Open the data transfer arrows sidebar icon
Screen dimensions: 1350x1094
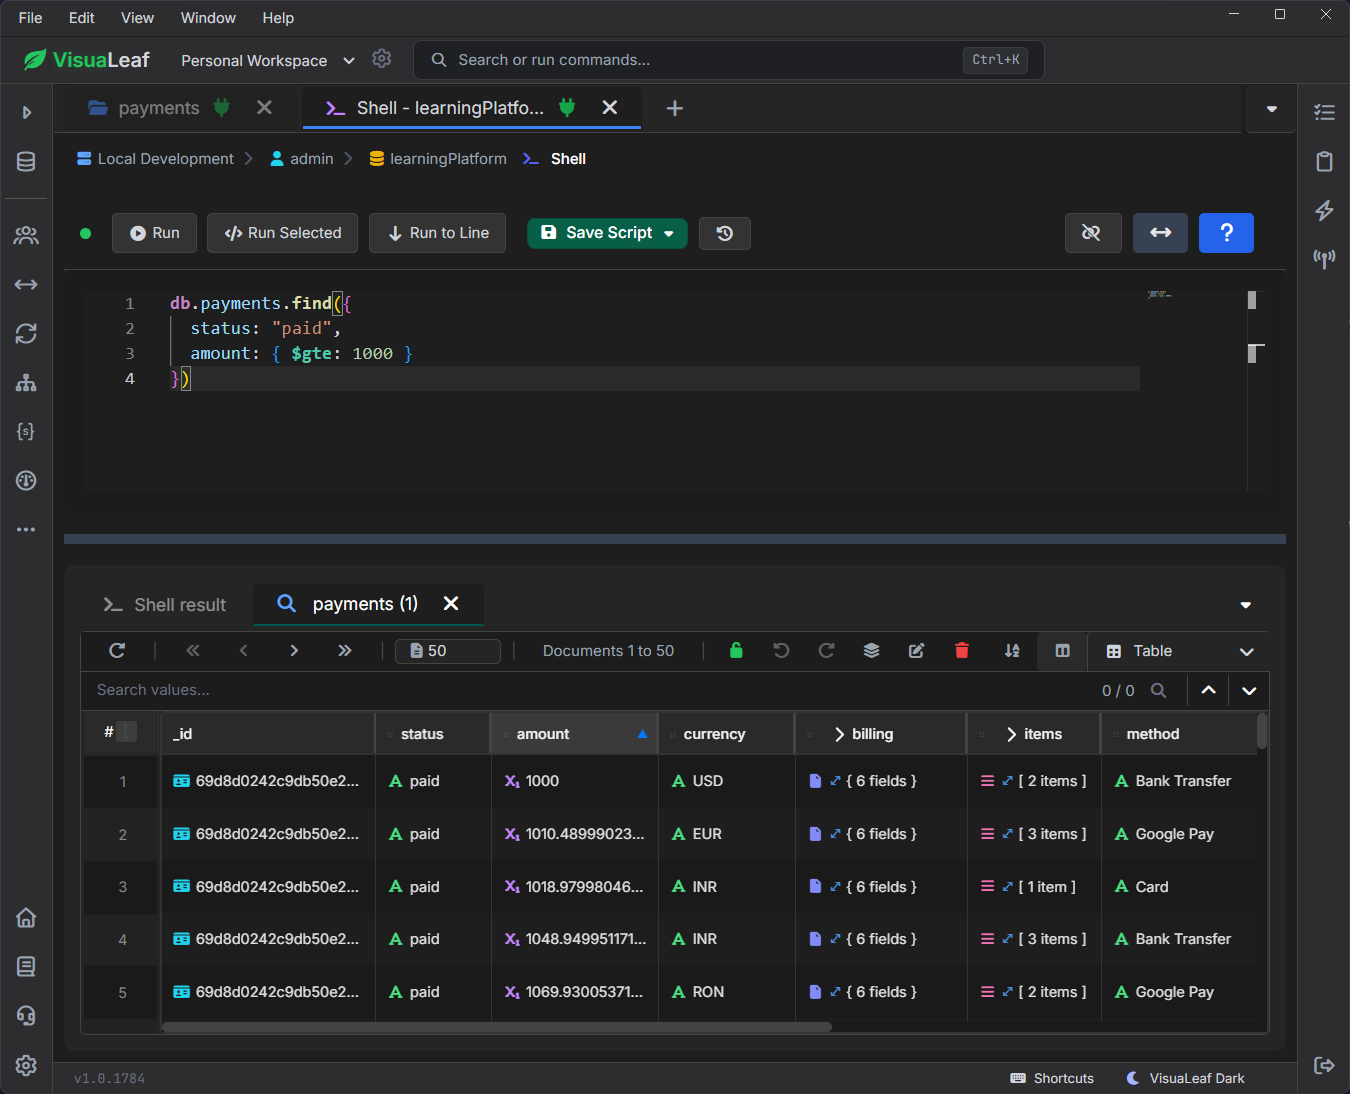point(26,285)
